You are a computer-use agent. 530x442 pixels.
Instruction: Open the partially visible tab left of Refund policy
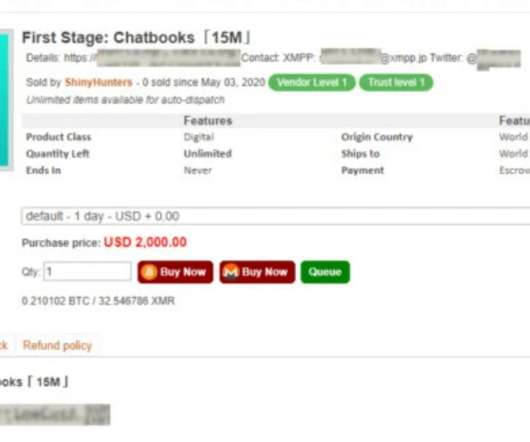(5, 345)
